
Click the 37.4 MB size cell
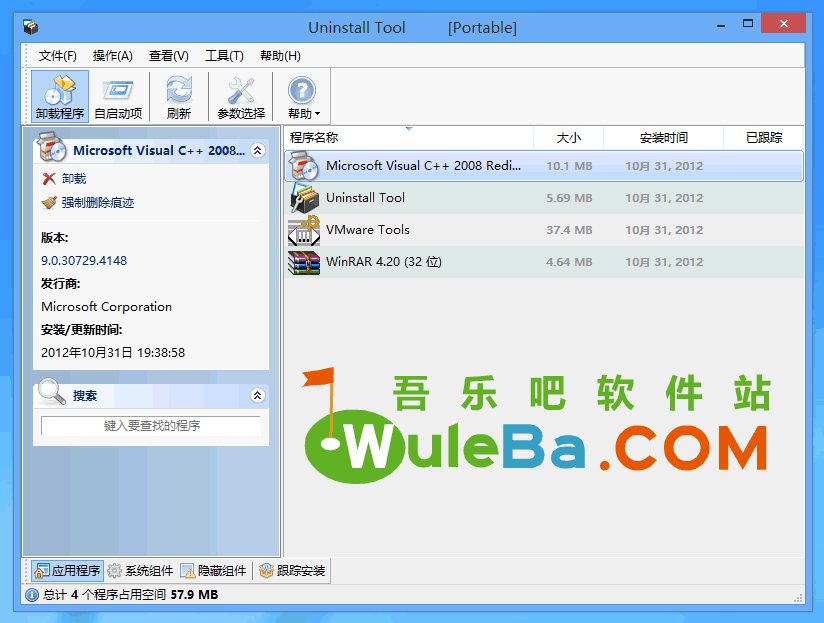569,230
